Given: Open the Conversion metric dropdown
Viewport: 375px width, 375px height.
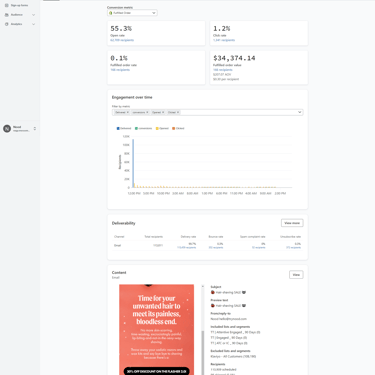Looking at the screenshot, I should (x=132, y=13).
